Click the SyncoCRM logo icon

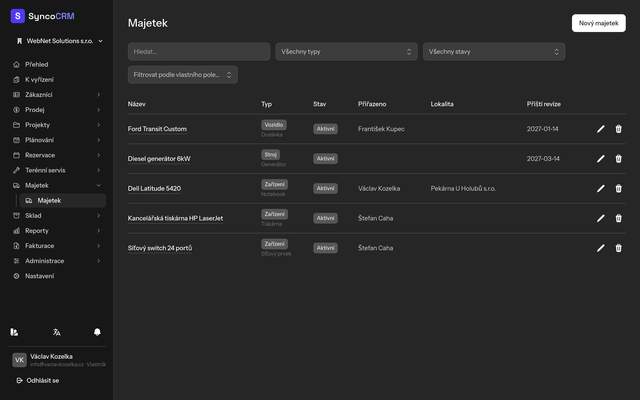[18, 16]
